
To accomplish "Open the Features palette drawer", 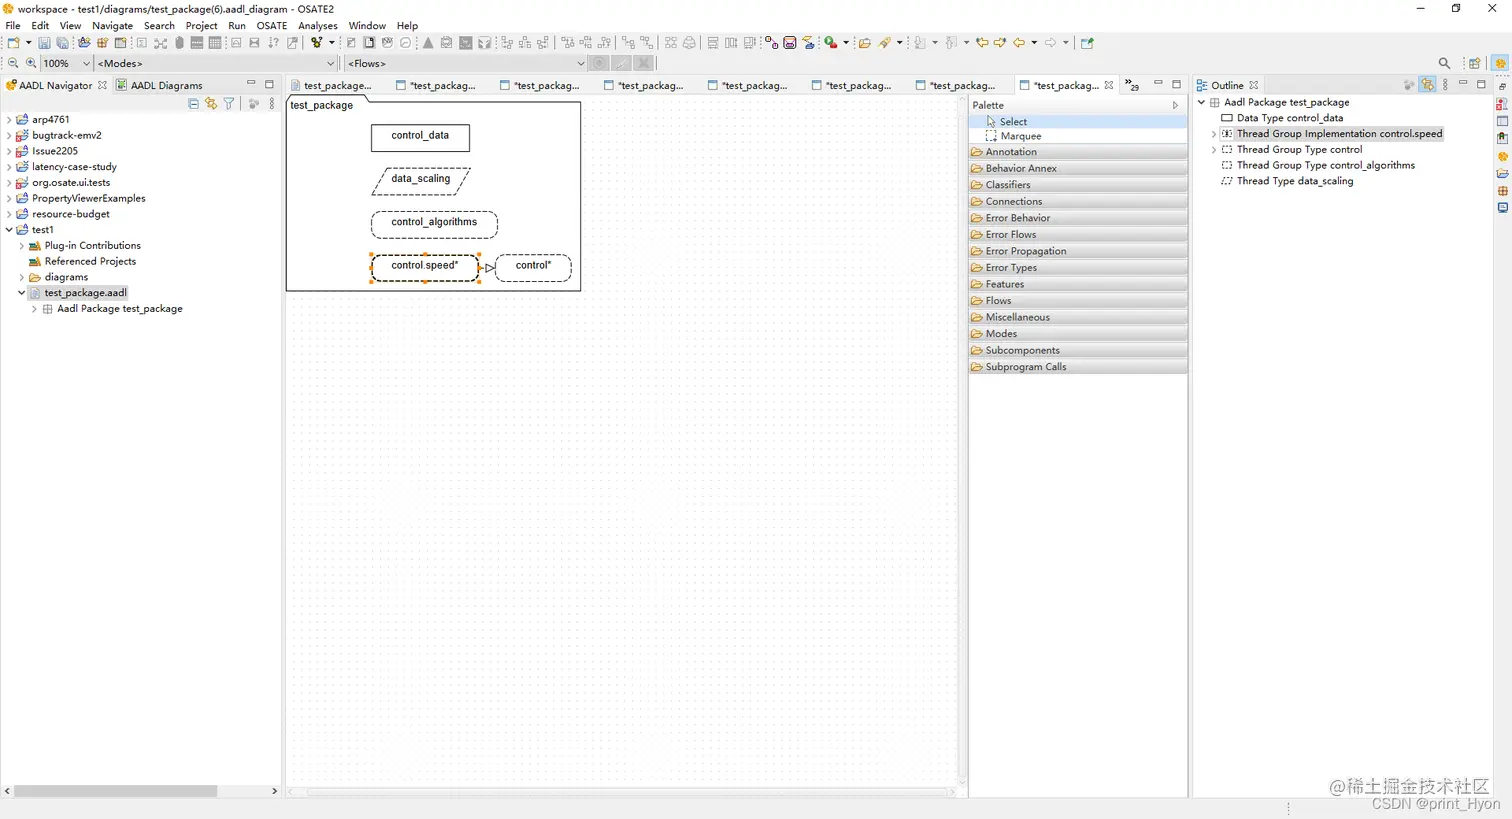I will click(x=1078, y=284).
